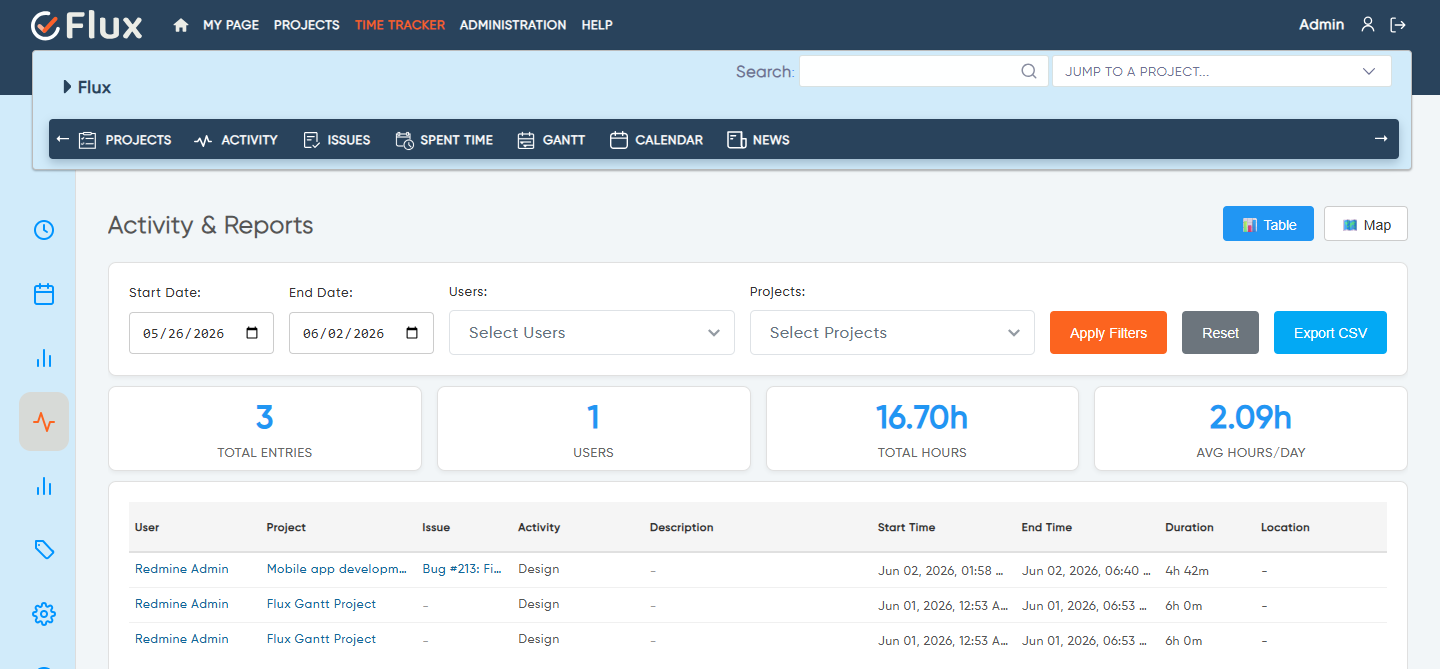1440x669 pixels.
Task: Open the lower bar chart sidebar icon
Action: (x=44, y=486)
